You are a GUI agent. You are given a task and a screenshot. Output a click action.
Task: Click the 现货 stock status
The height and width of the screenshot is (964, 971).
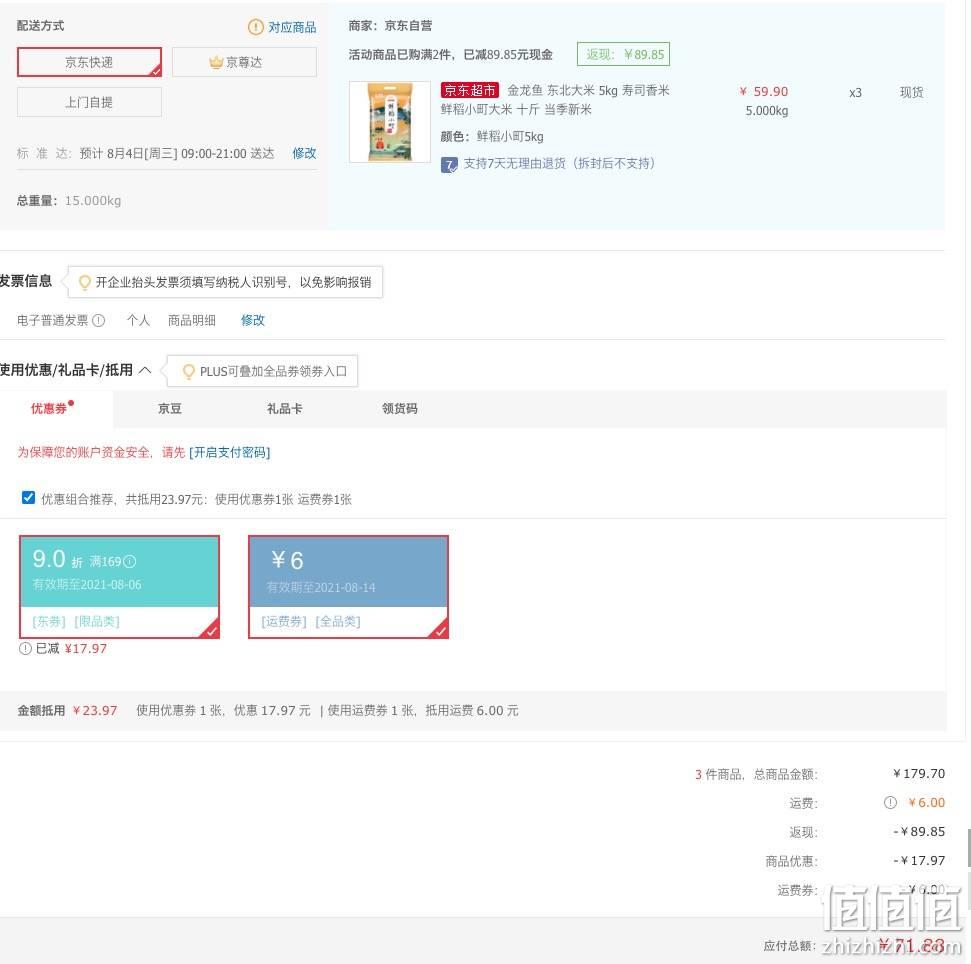coord(912,92)
